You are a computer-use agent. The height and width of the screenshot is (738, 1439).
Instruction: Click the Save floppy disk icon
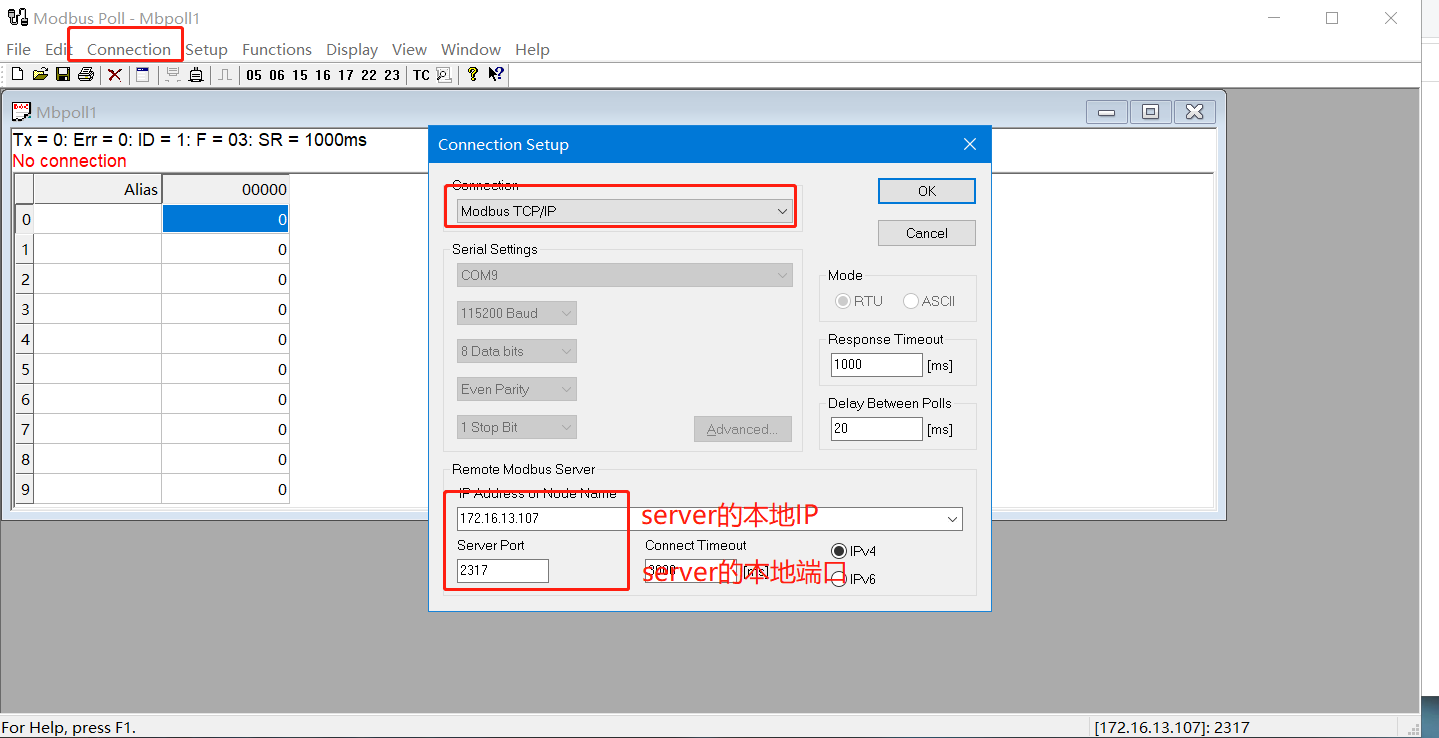tap(63, 74)
